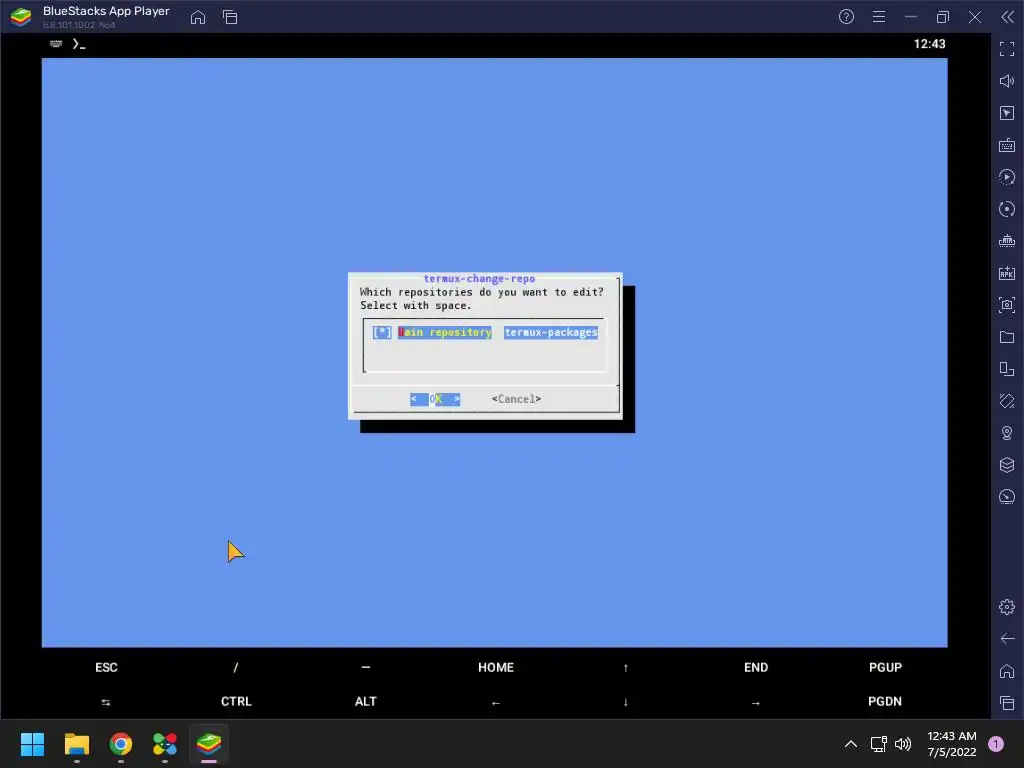
Task: Open multi-instance manager icon in title bar
Action: click(x=230, y=17)
